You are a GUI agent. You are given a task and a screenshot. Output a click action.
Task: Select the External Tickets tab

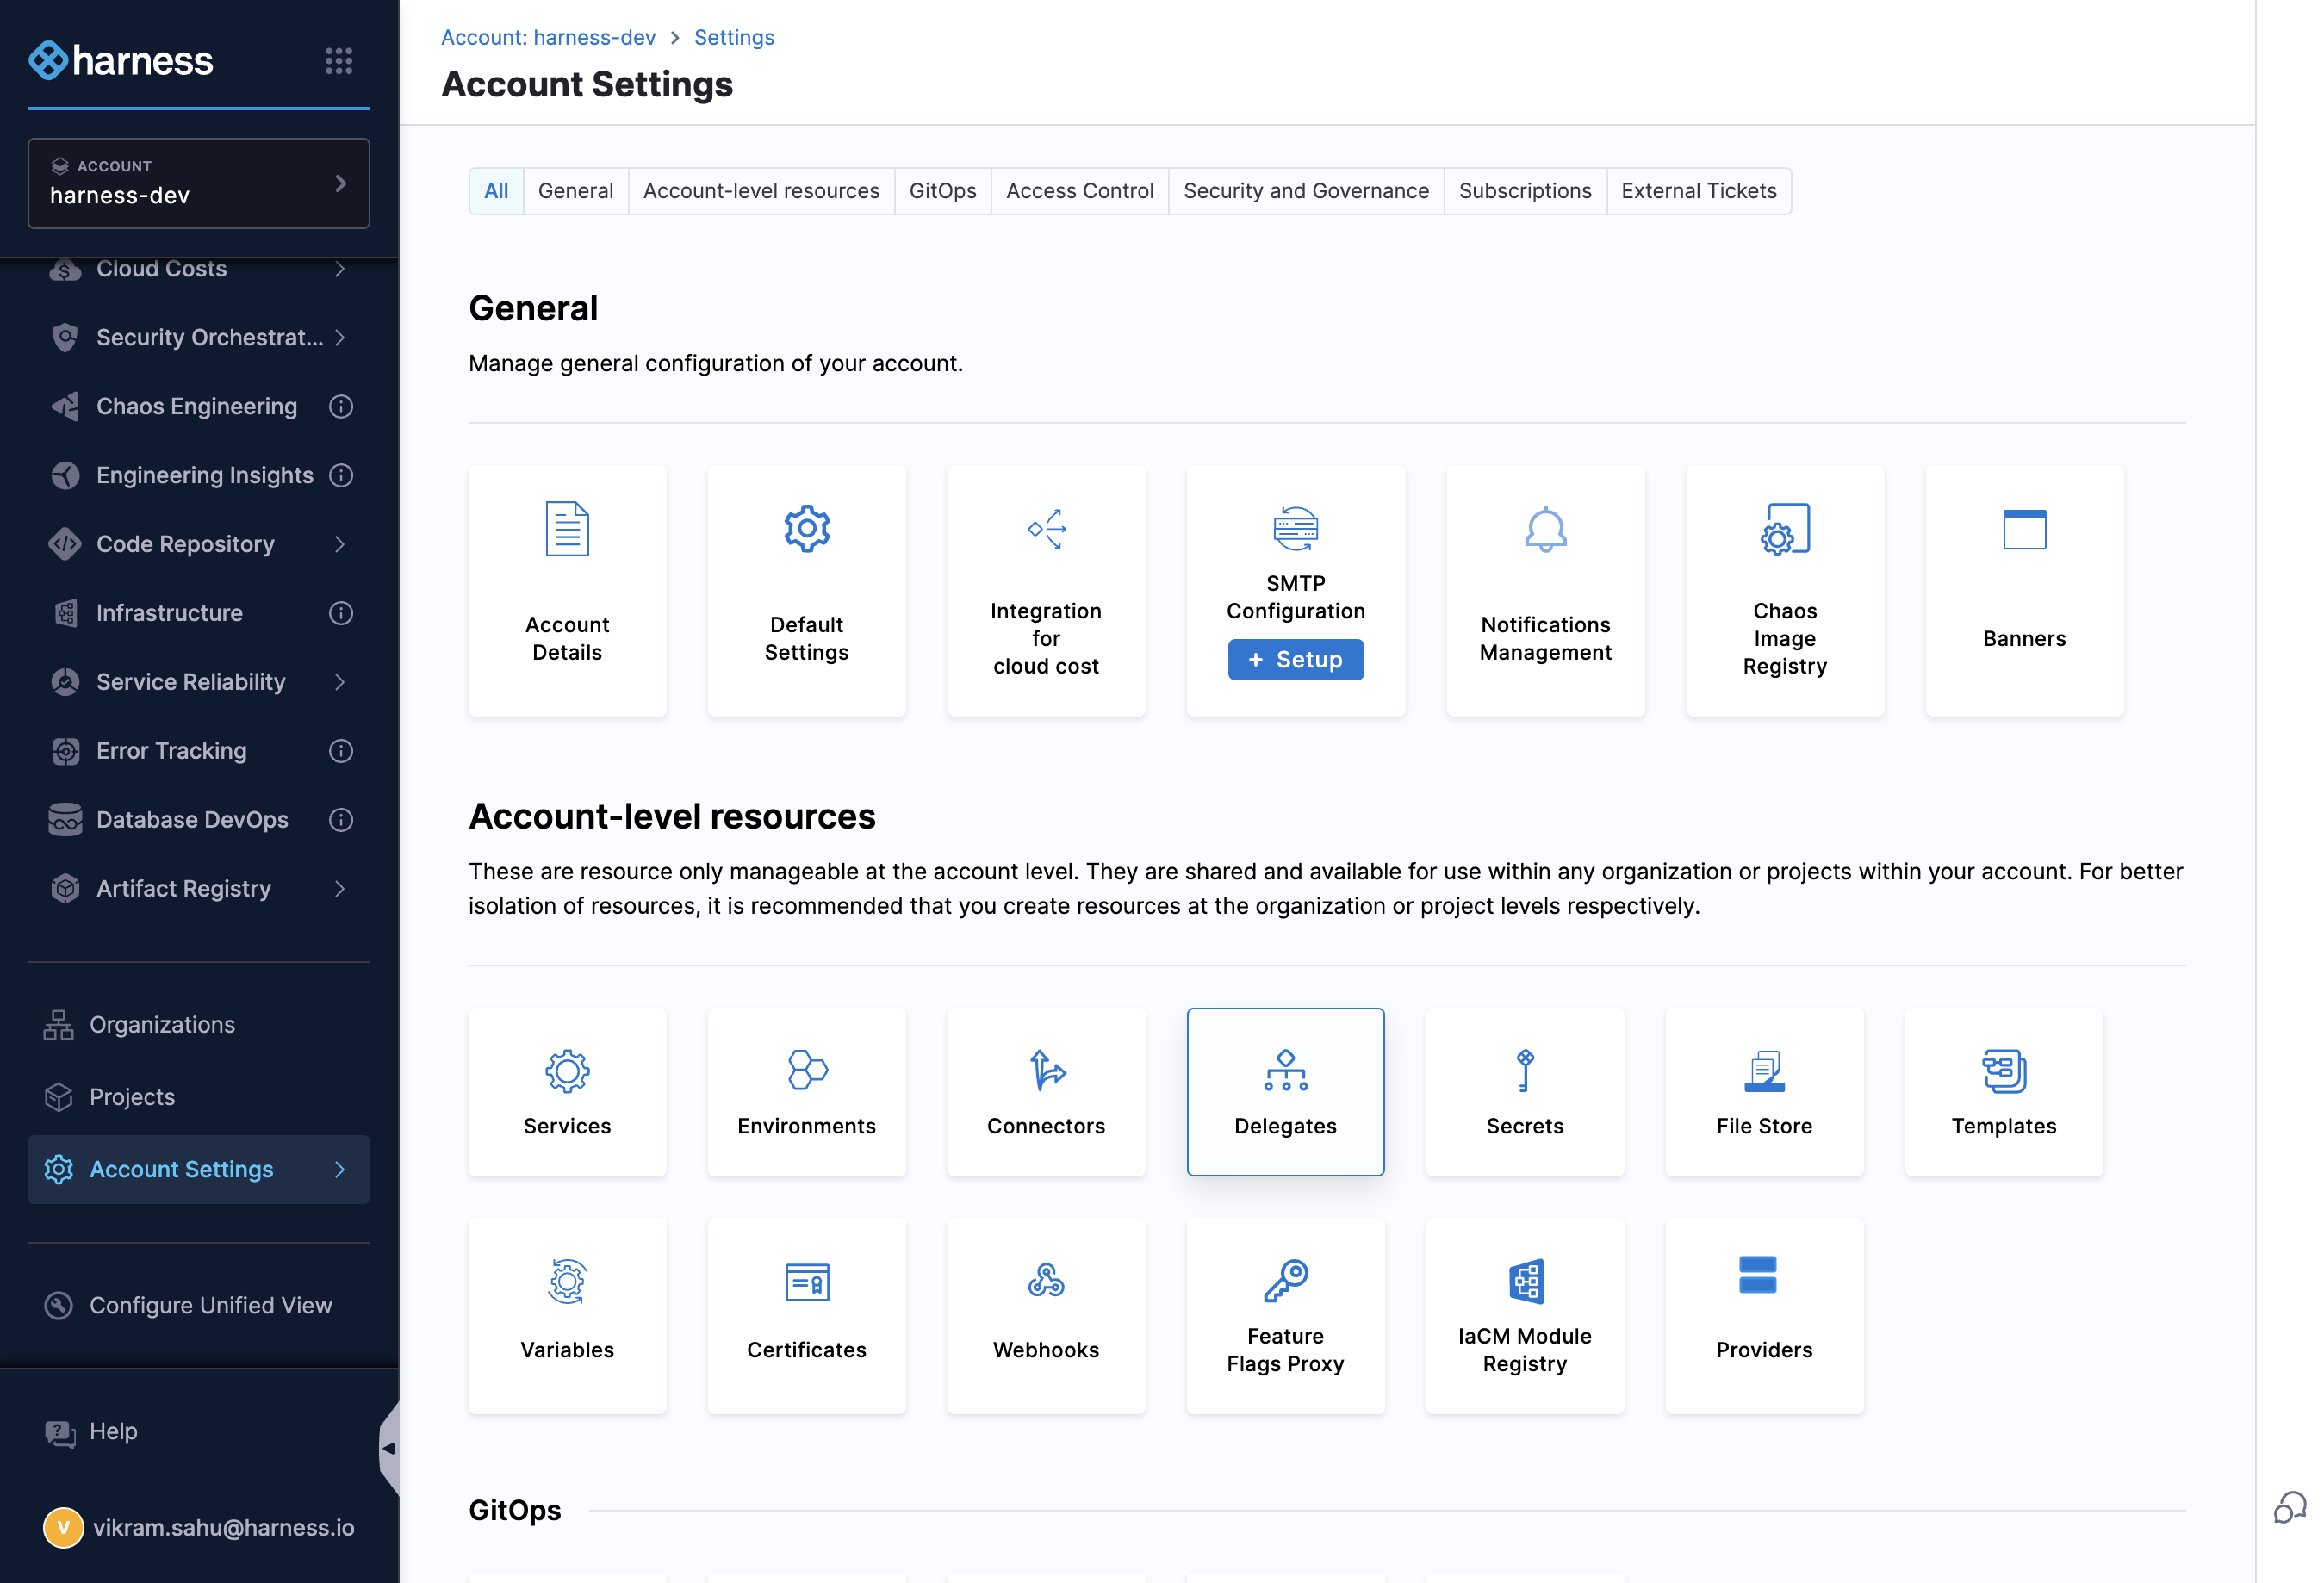pos(1698,191)
